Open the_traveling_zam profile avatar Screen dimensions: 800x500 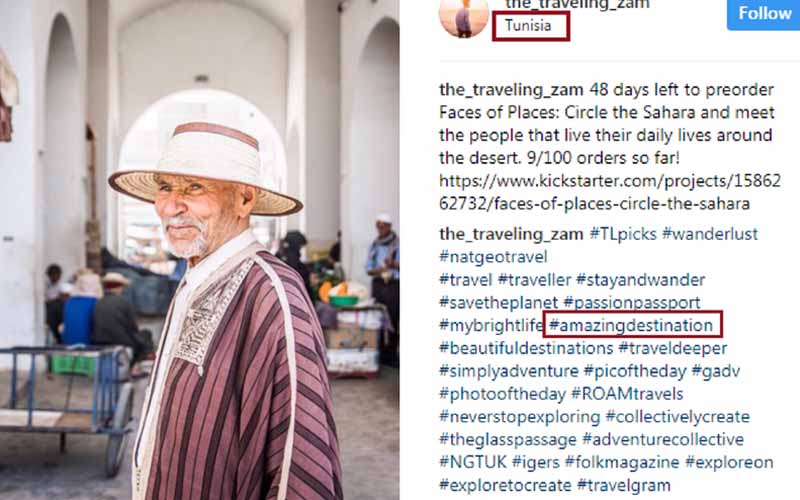point(463,14)
